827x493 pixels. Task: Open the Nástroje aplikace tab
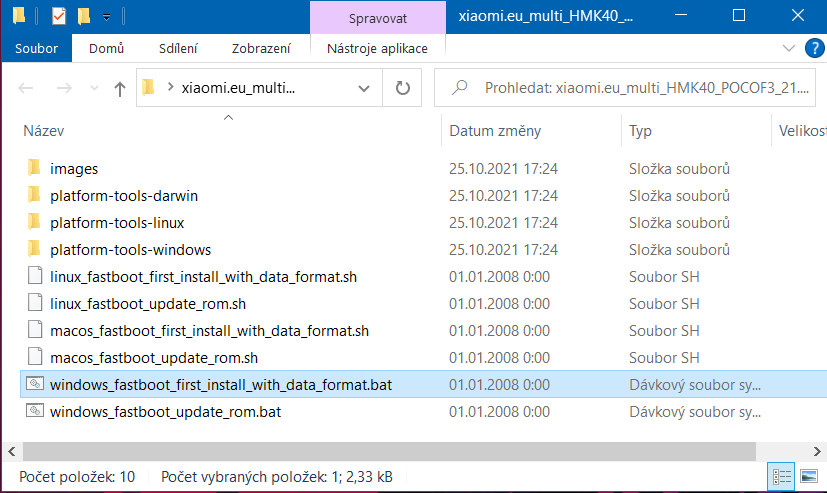pos(377,49)
